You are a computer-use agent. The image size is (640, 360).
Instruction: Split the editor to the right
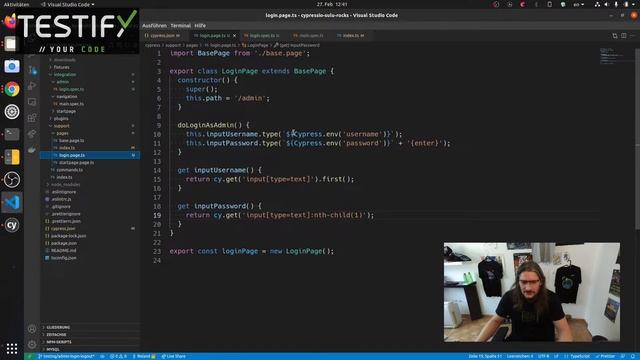(x=624, y=36)
